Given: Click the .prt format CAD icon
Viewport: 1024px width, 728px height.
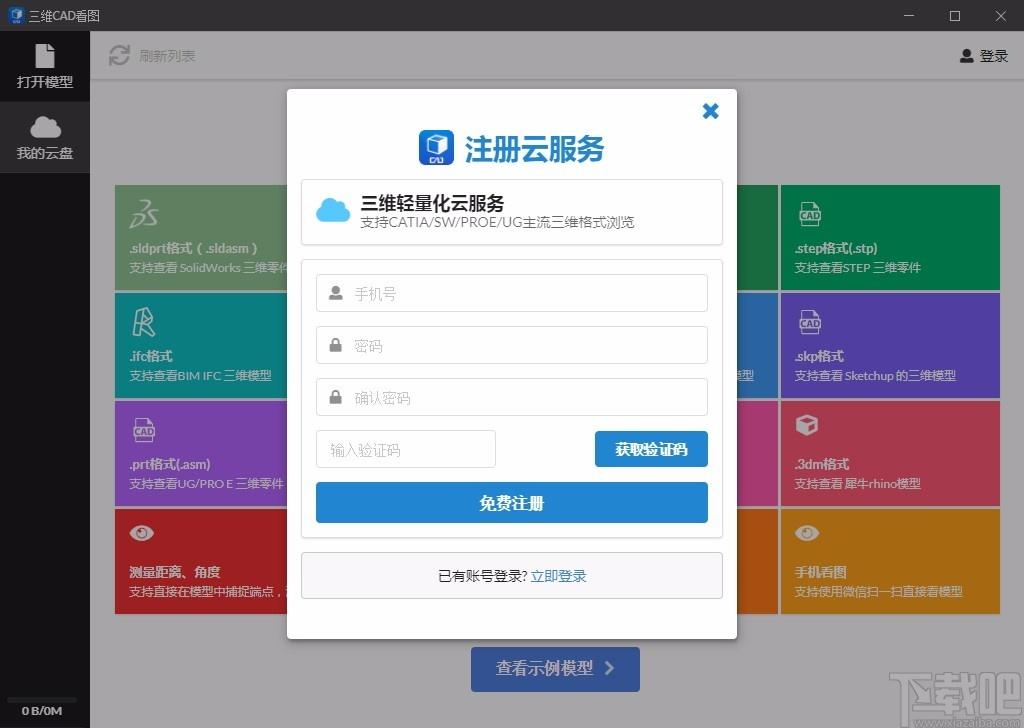Looking at the screenshot, I should click(144, 430).
